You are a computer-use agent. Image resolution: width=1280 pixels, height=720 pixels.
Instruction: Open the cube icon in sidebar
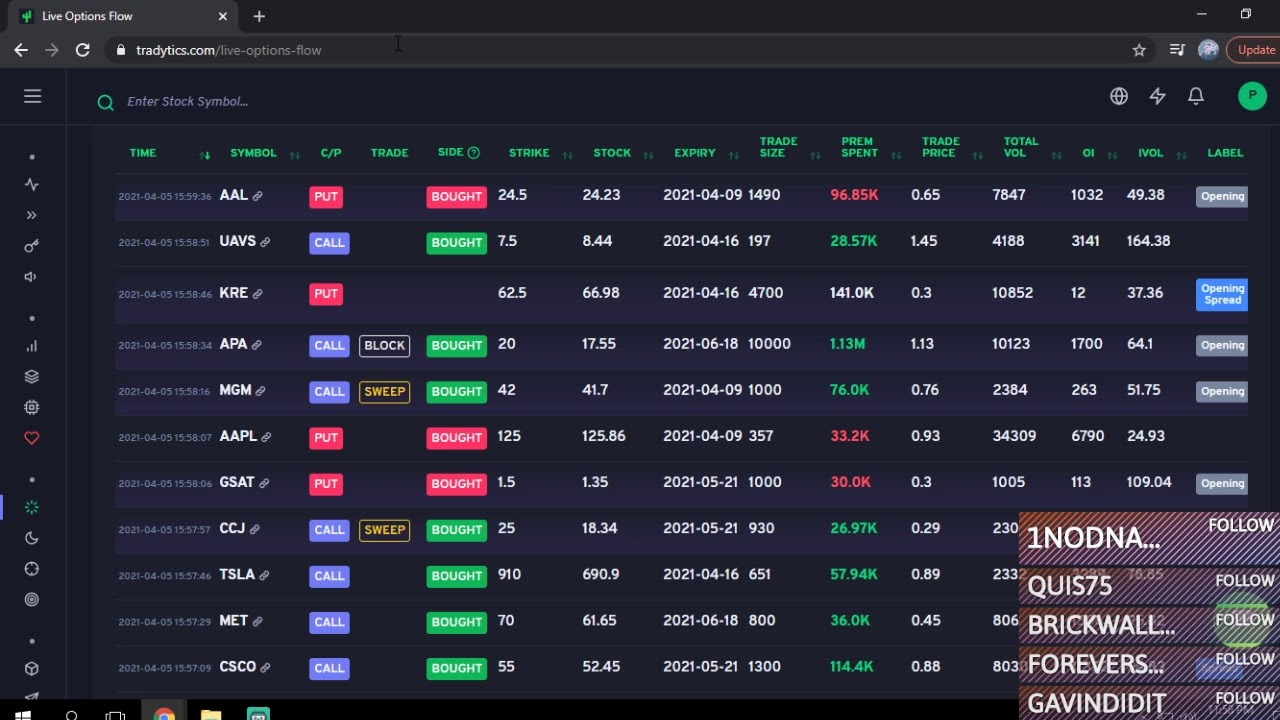click(x=32, y=669)
